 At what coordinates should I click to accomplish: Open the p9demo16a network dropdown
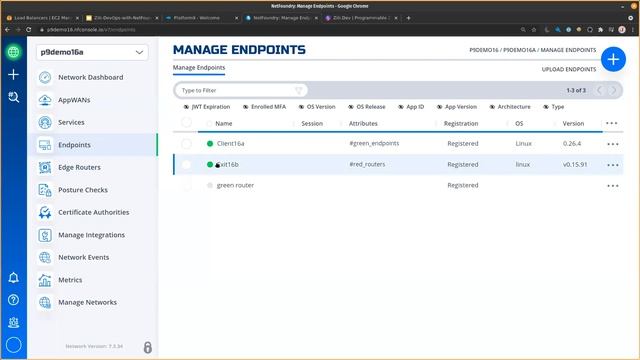pyautogui.click(x=92, y=52)
